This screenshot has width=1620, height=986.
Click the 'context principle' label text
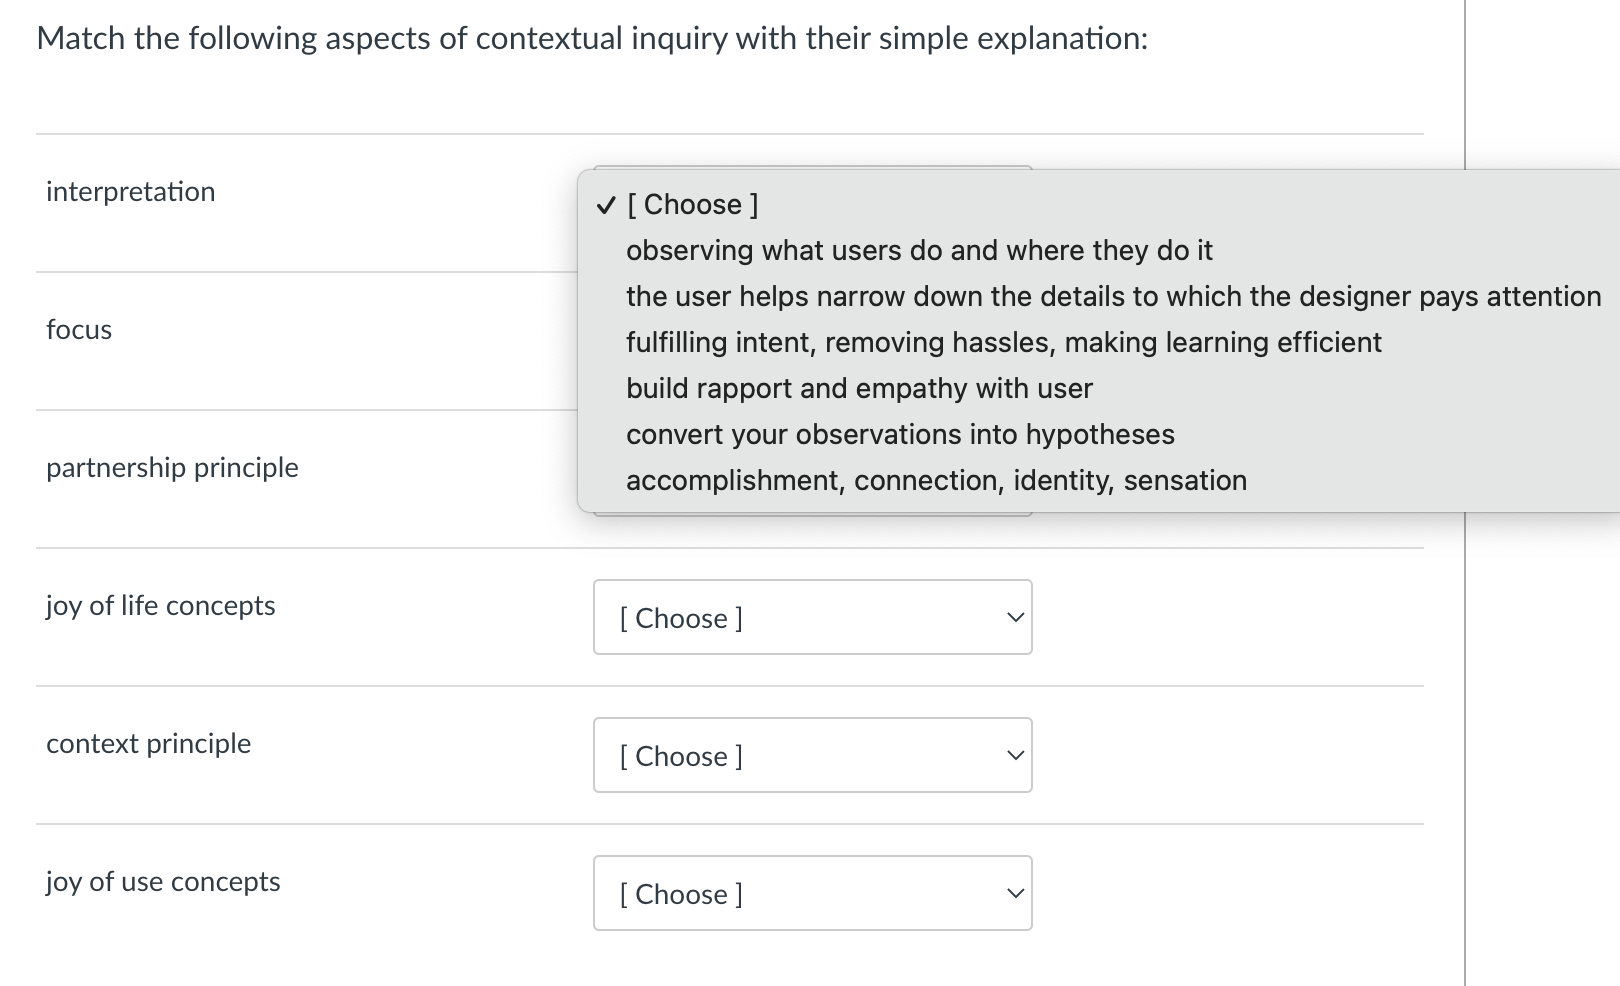[148, 744]
